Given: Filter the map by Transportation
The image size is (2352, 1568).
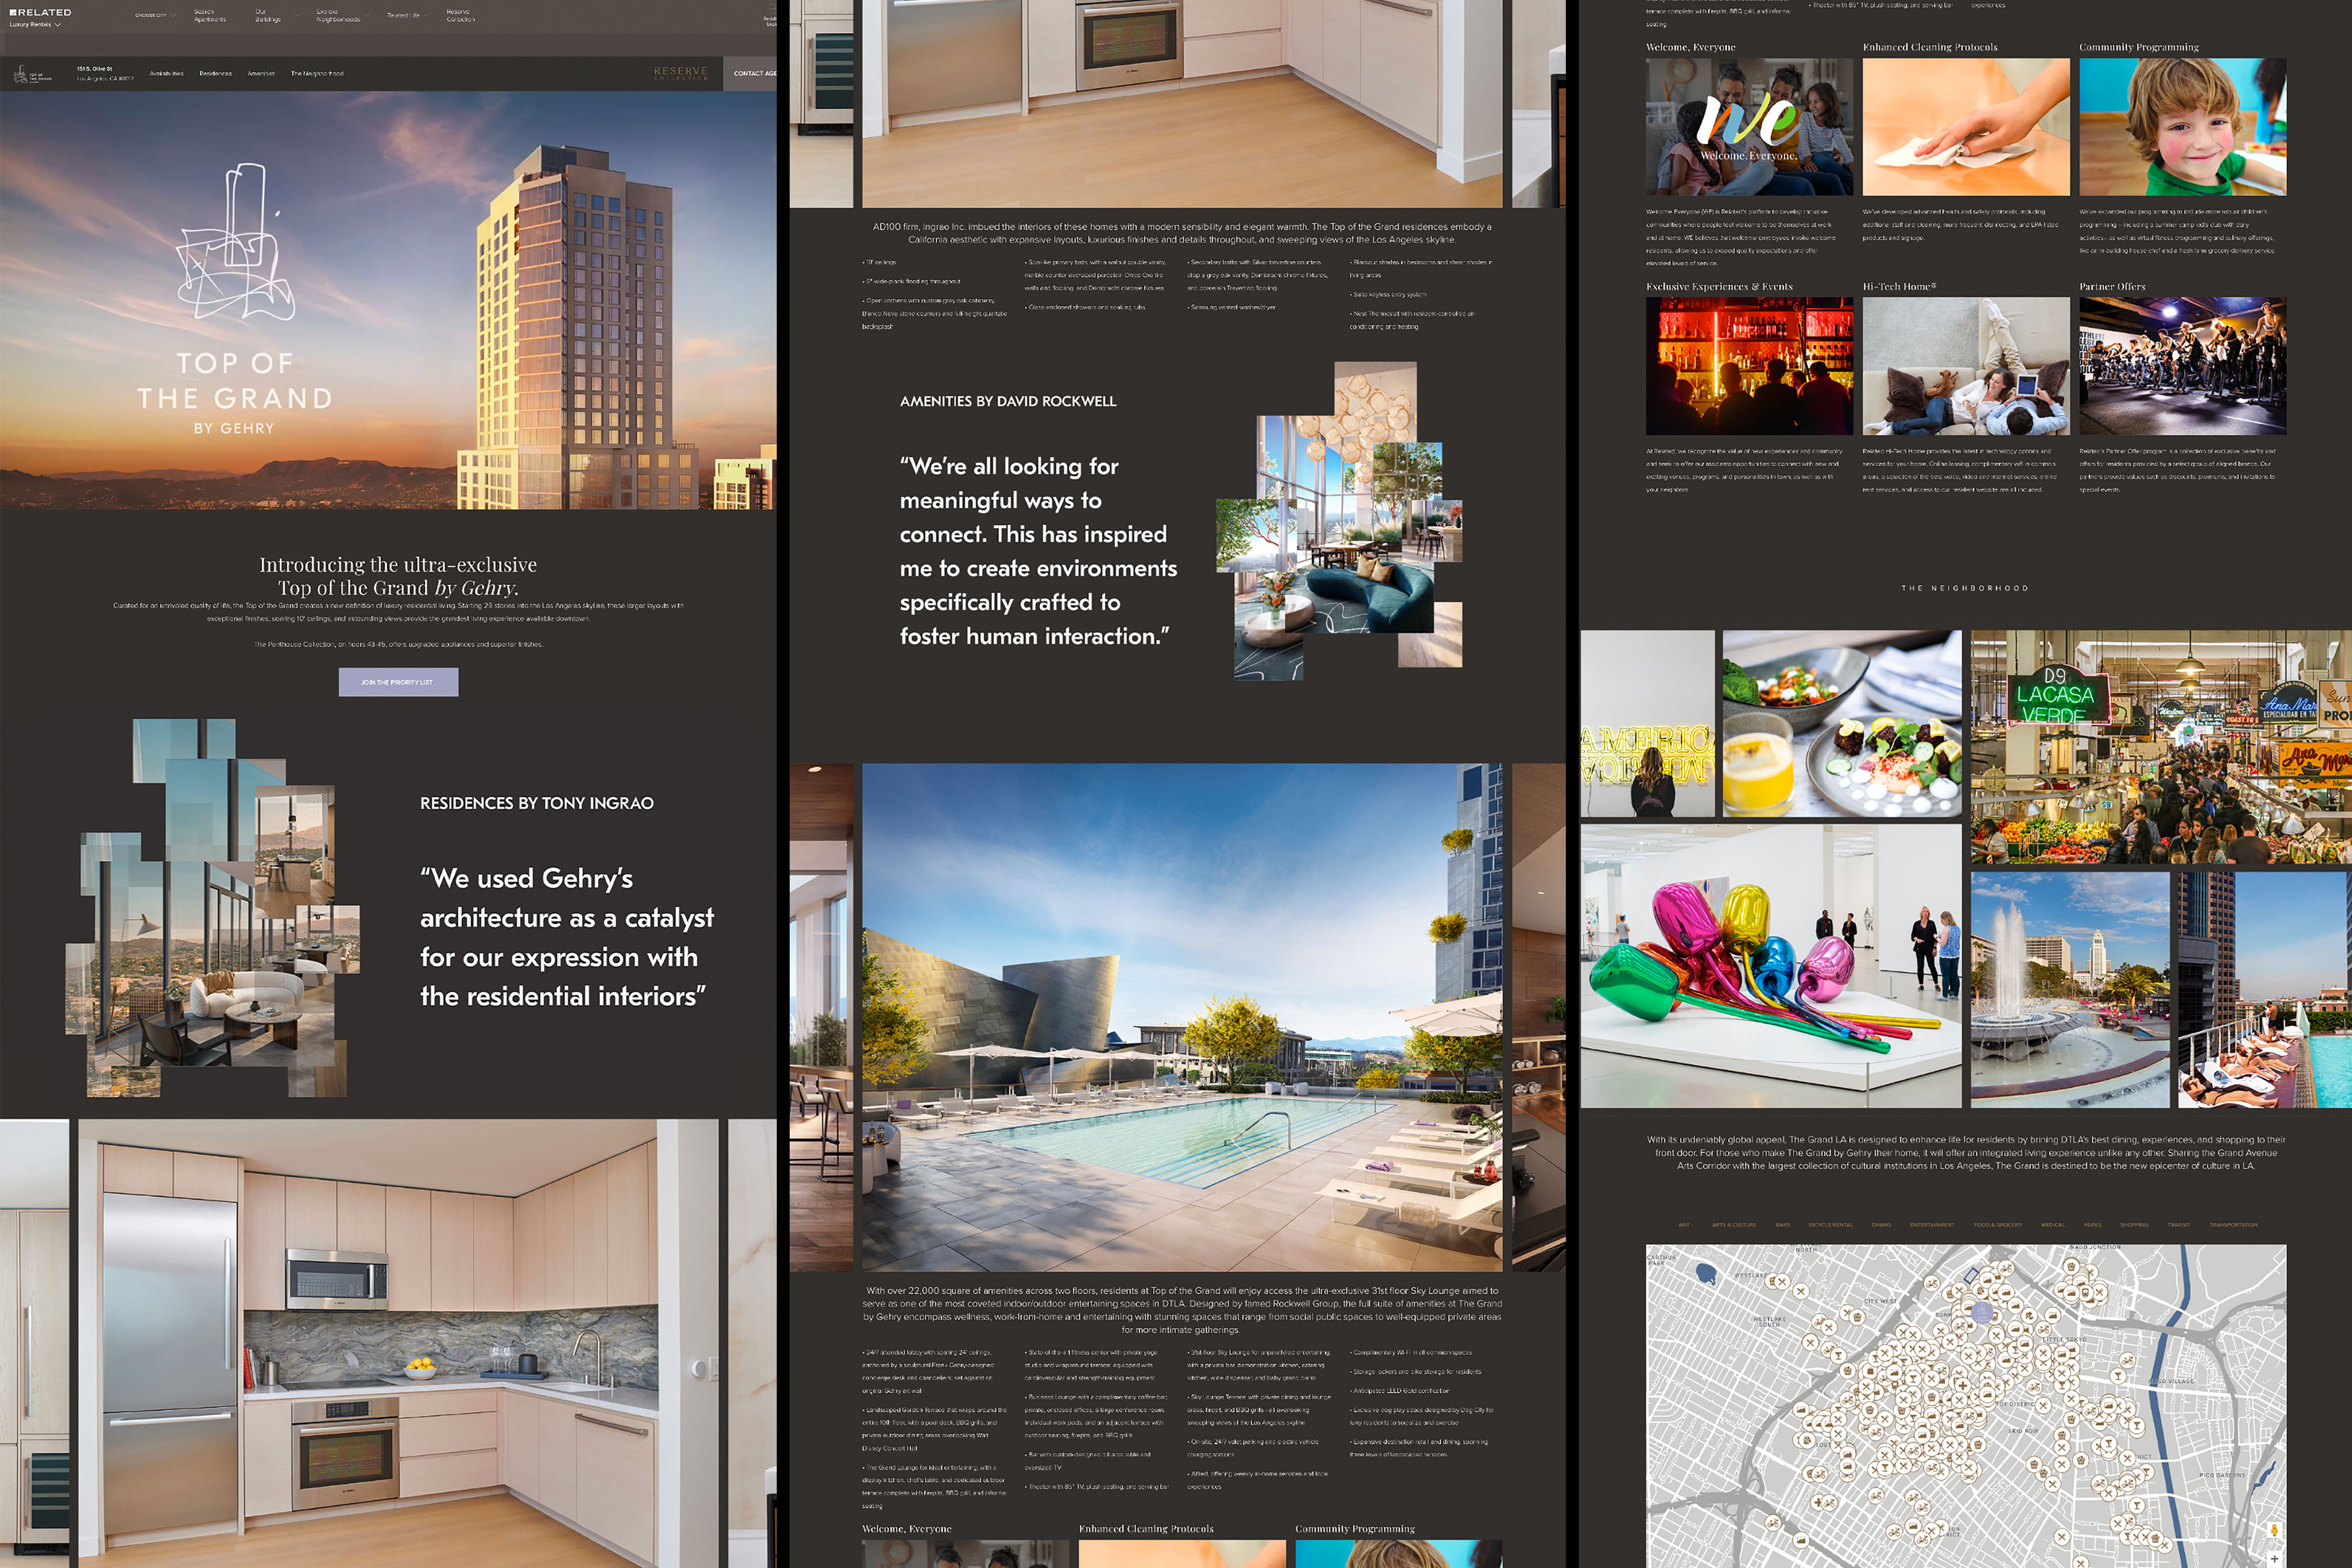Looking at the screenshot, I should coord(2233,1225).
